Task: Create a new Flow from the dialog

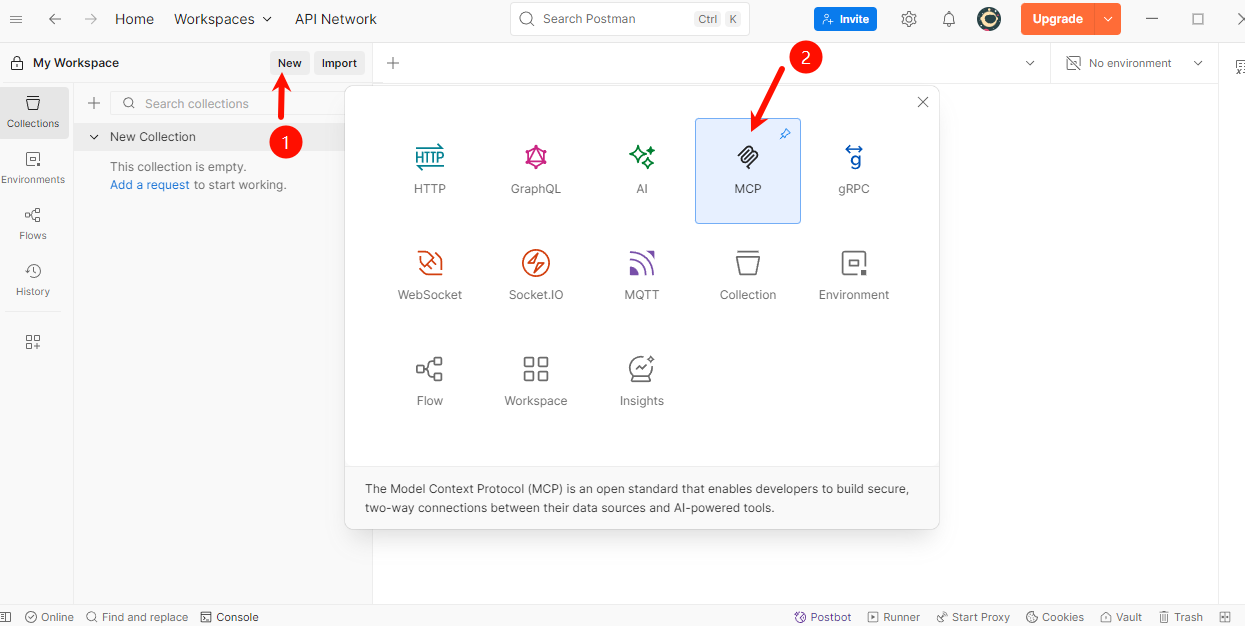Action: coord(430,382)
